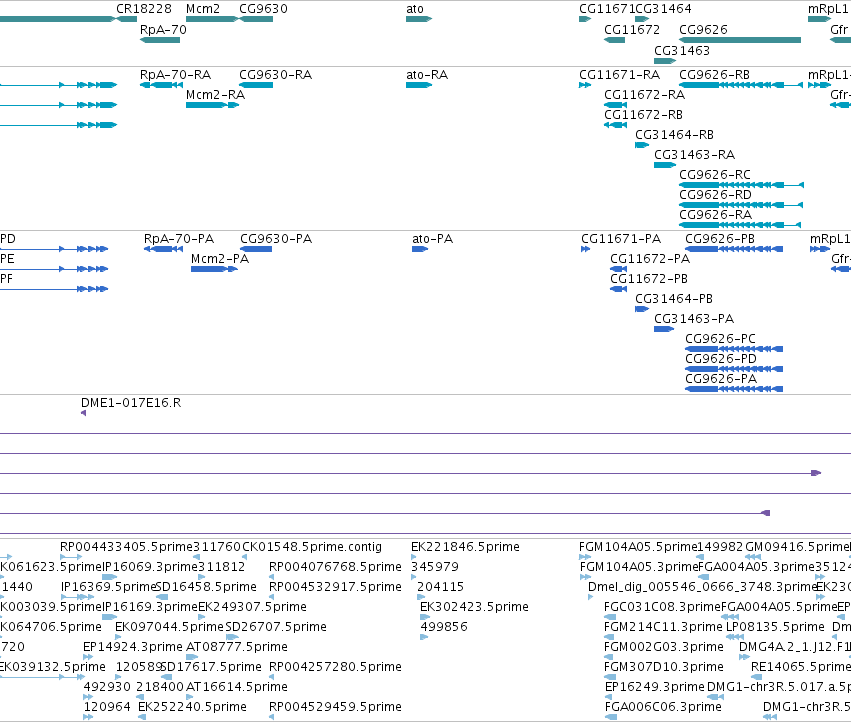Open the EP14924.3prime EST label
This screenshot has height=722, width=851.
tap(133, 647)
